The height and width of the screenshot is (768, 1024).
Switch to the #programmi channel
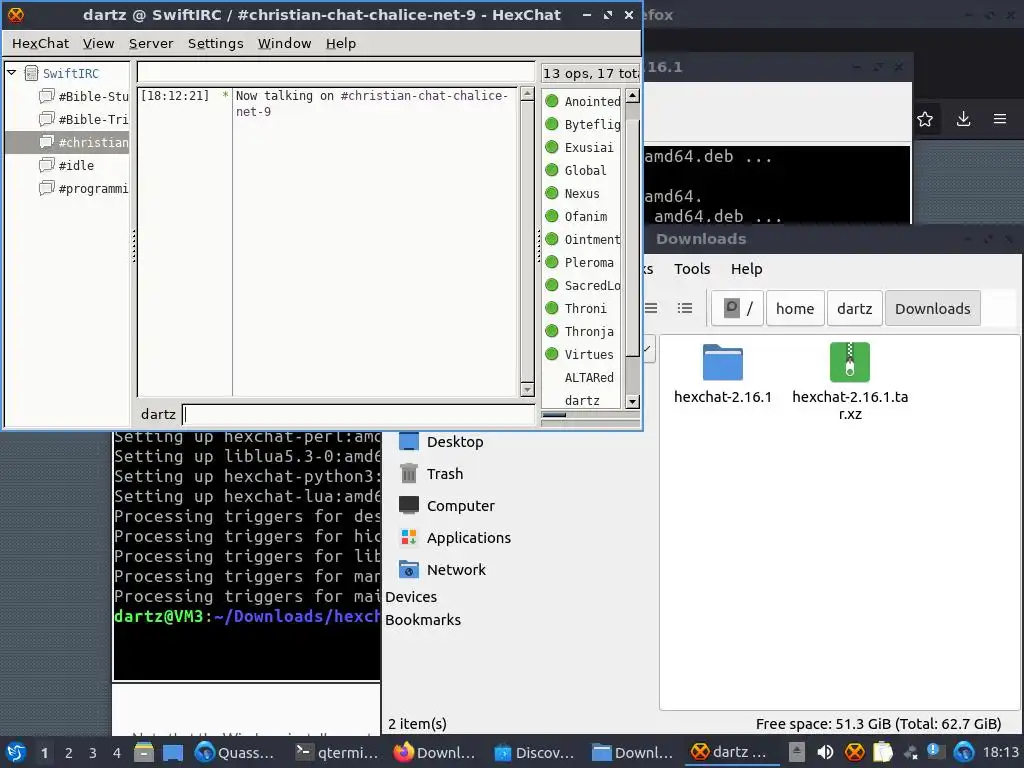[x=93, y=189]
